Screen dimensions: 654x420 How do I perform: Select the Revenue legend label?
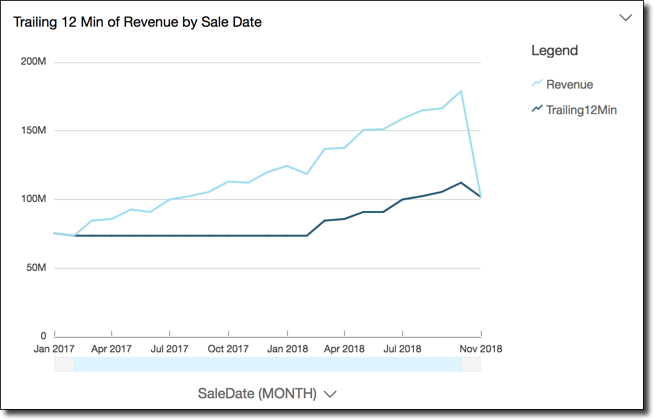569,84
